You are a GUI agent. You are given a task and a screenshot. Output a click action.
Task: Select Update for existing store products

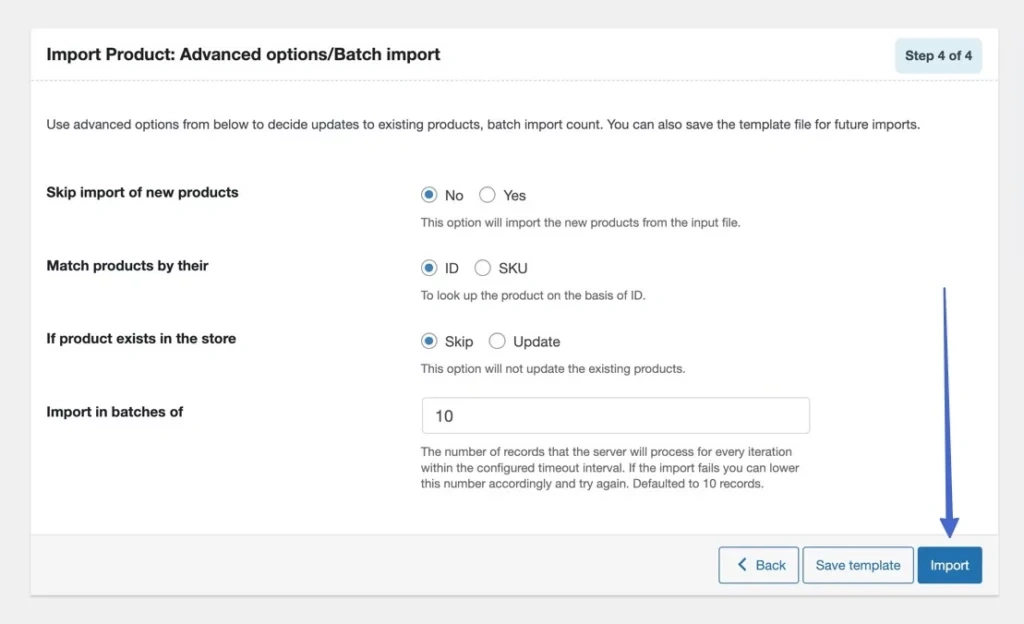pyautogui.click(x=497, y=341)
